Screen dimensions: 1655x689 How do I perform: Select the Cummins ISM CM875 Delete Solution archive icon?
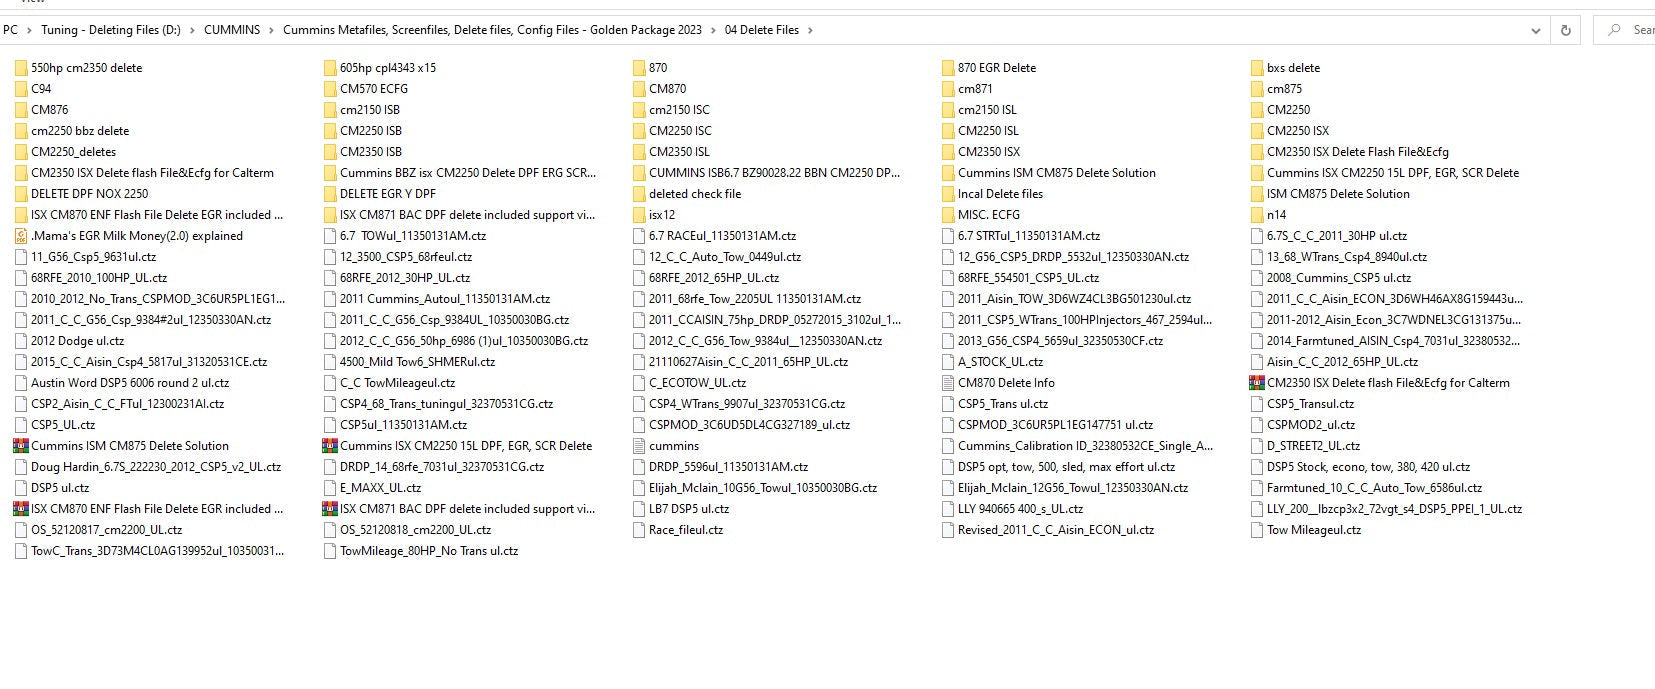(22, 446)
